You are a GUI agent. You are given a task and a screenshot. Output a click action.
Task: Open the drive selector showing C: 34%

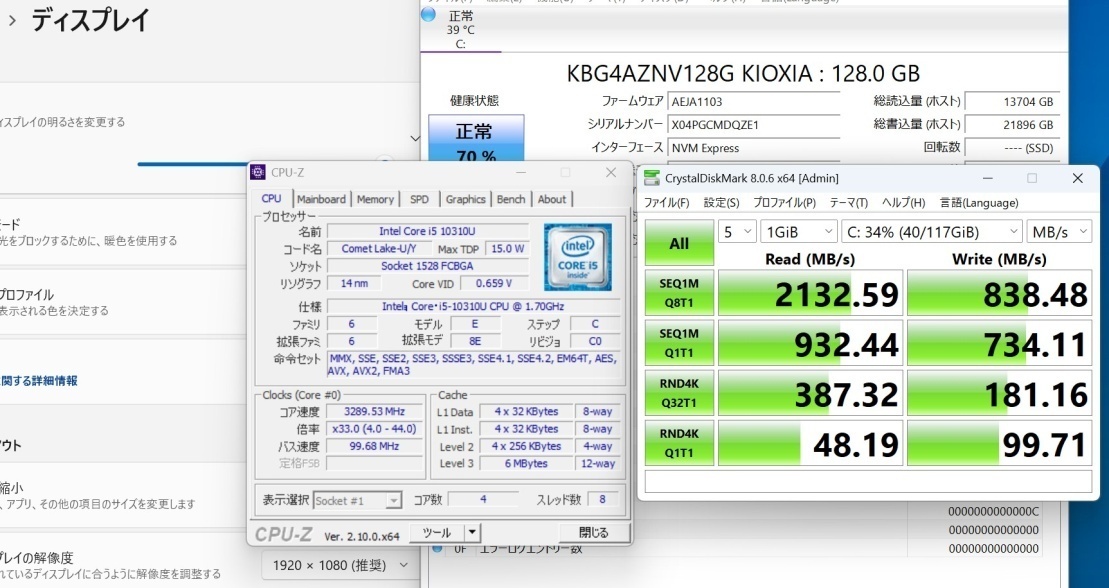coord(929,230)
